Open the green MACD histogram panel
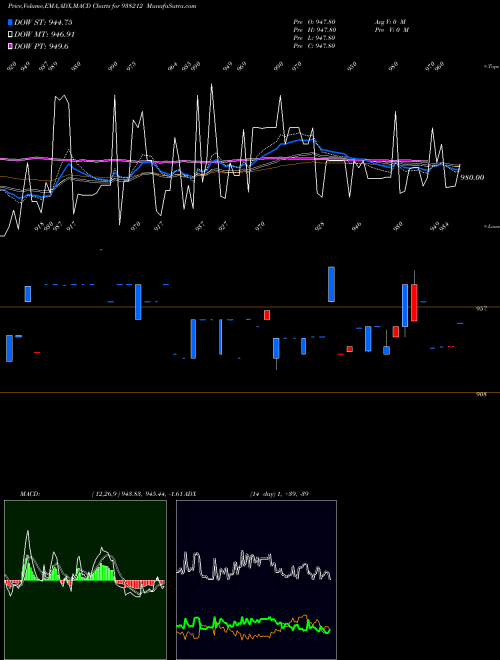Screen dimensions: 500x660 point(85,580)
